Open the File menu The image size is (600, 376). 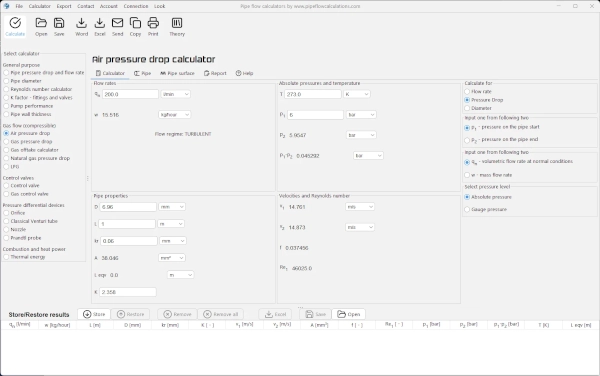coord(19,6)
